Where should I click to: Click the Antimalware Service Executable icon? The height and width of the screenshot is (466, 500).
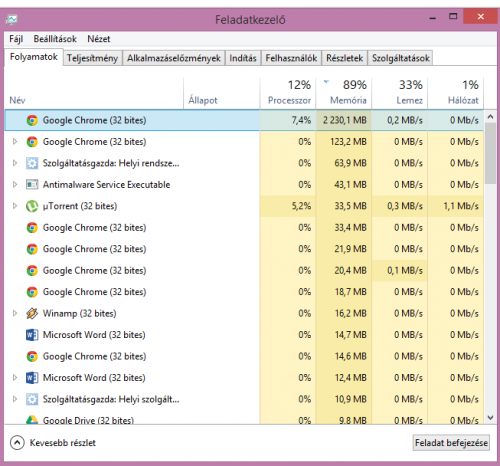(32, 185)
